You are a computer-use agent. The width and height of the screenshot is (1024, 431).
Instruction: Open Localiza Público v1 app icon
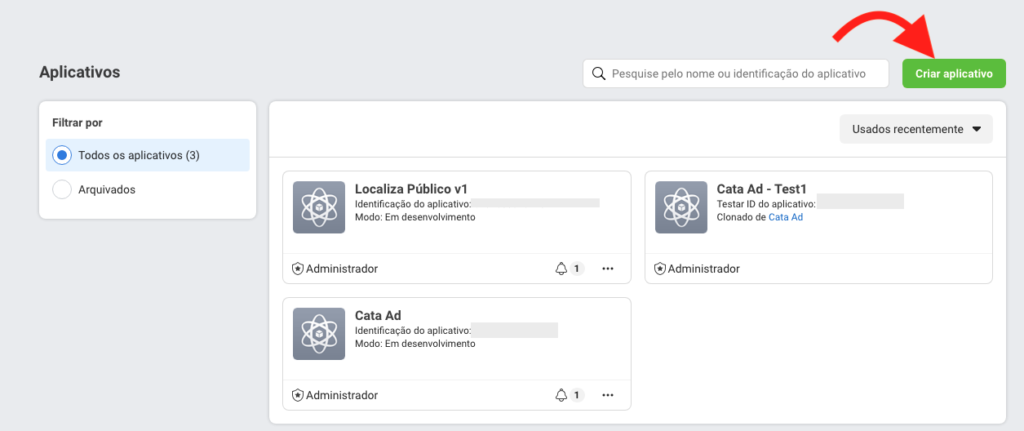(319, 207)
